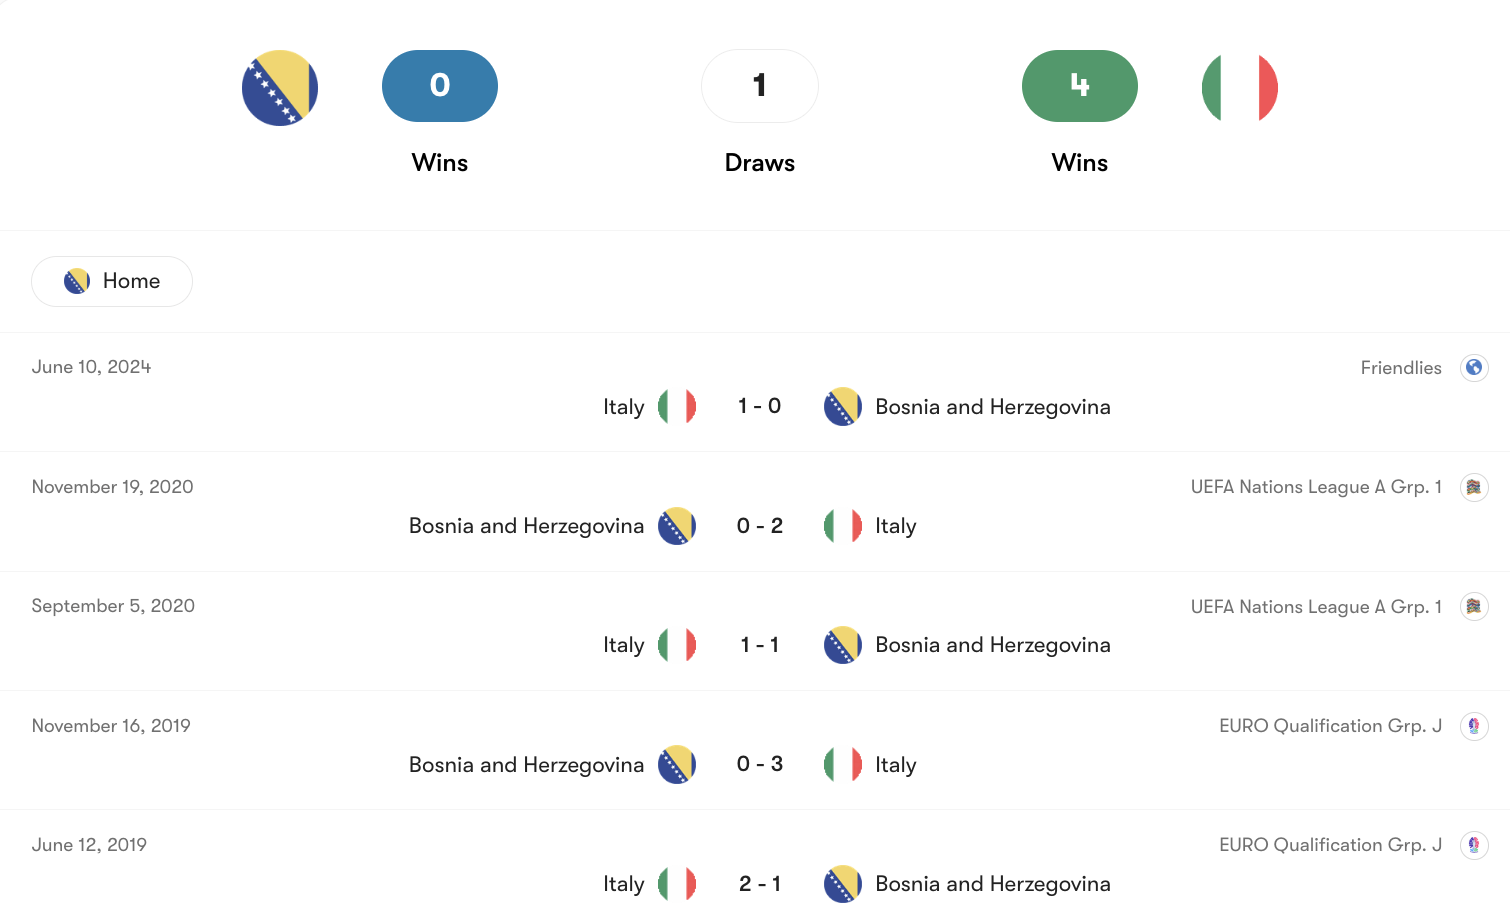The width and height of the screenshot is (1510, 924).
Task: Click the Italy flag in the header
Action: 1240,88
